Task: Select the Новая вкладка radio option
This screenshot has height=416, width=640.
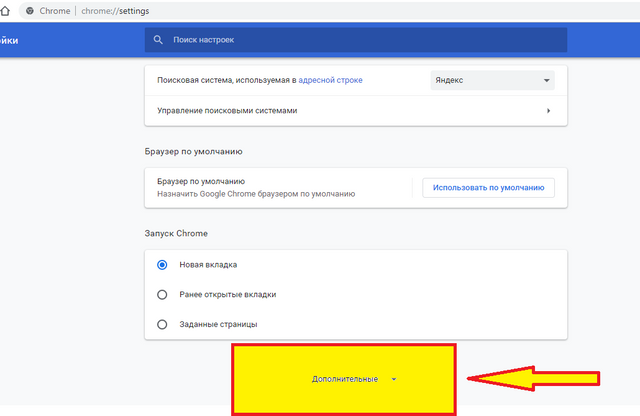Action: pos(162,265)
